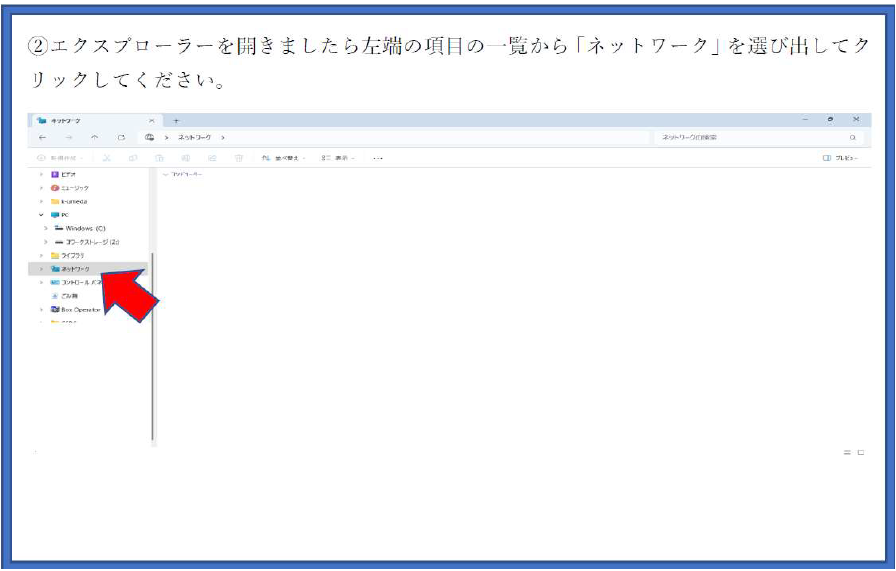Screen dimensions: 896x571
Task: Open the 新規作成 dropdown
Action: (60, 158)
